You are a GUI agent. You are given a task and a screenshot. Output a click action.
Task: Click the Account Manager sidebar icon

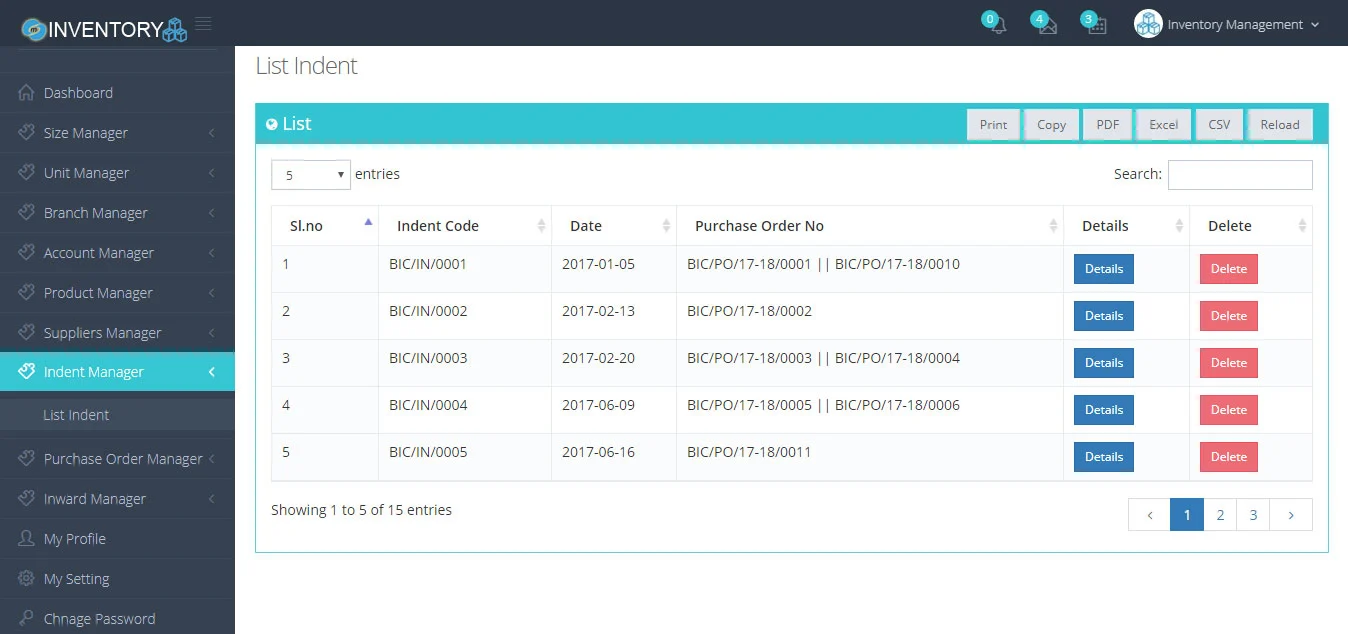27,252
